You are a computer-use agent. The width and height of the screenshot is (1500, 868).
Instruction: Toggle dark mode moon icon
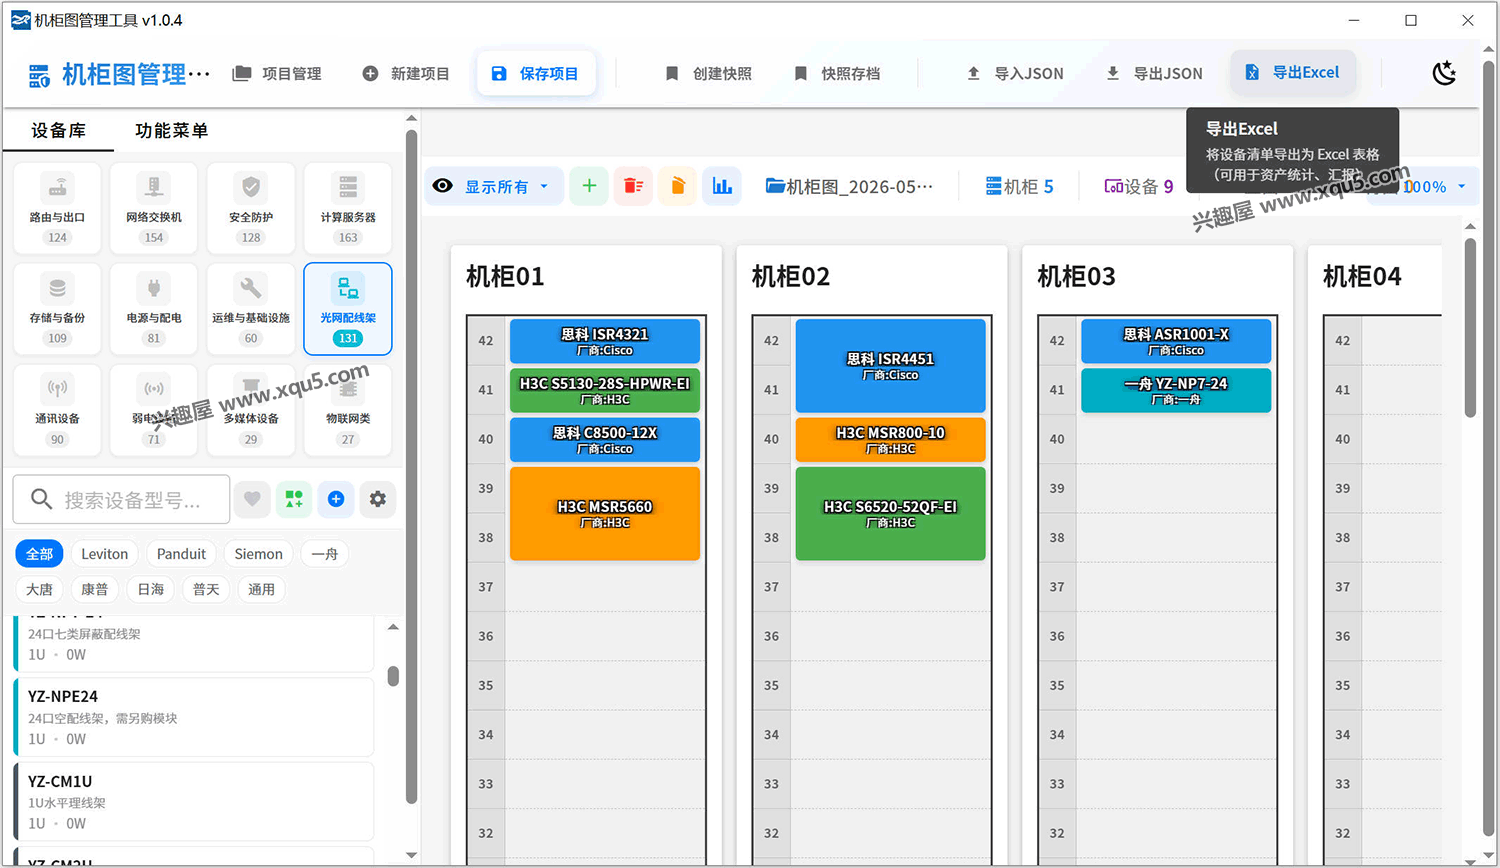[1444, 73]
